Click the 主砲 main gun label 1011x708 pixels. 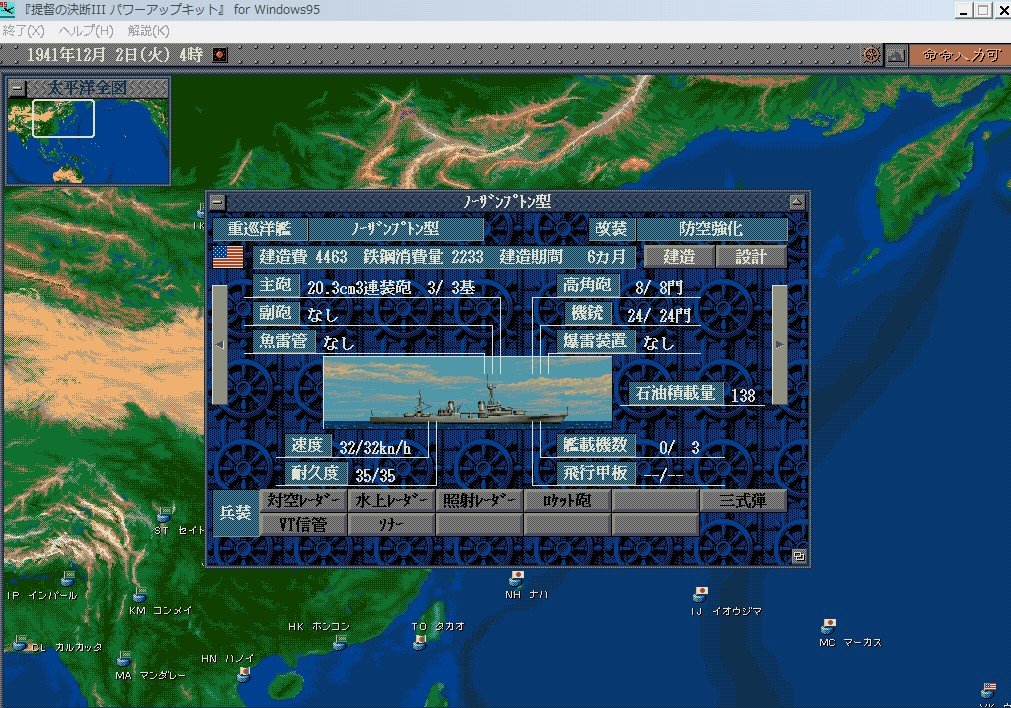click(x=275, y=285)
